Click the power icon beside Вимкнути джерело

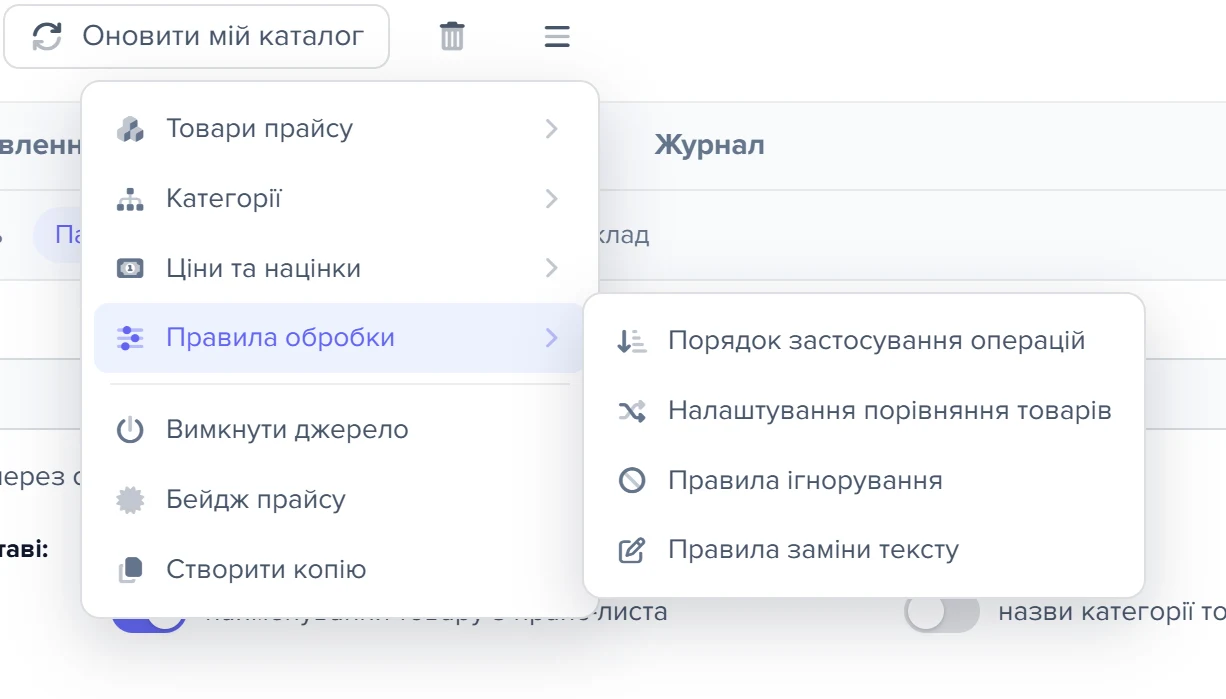(131, 430)
